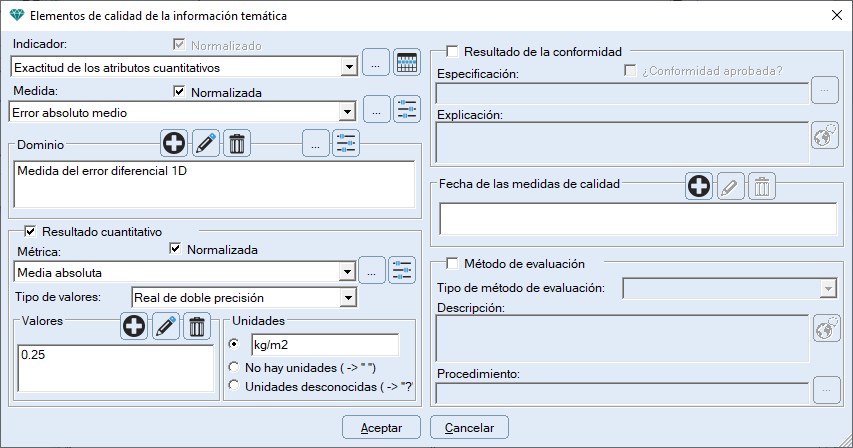Click the browse button beside Indicador dropdown
This screenshot has height=448, width=853.
375,62
